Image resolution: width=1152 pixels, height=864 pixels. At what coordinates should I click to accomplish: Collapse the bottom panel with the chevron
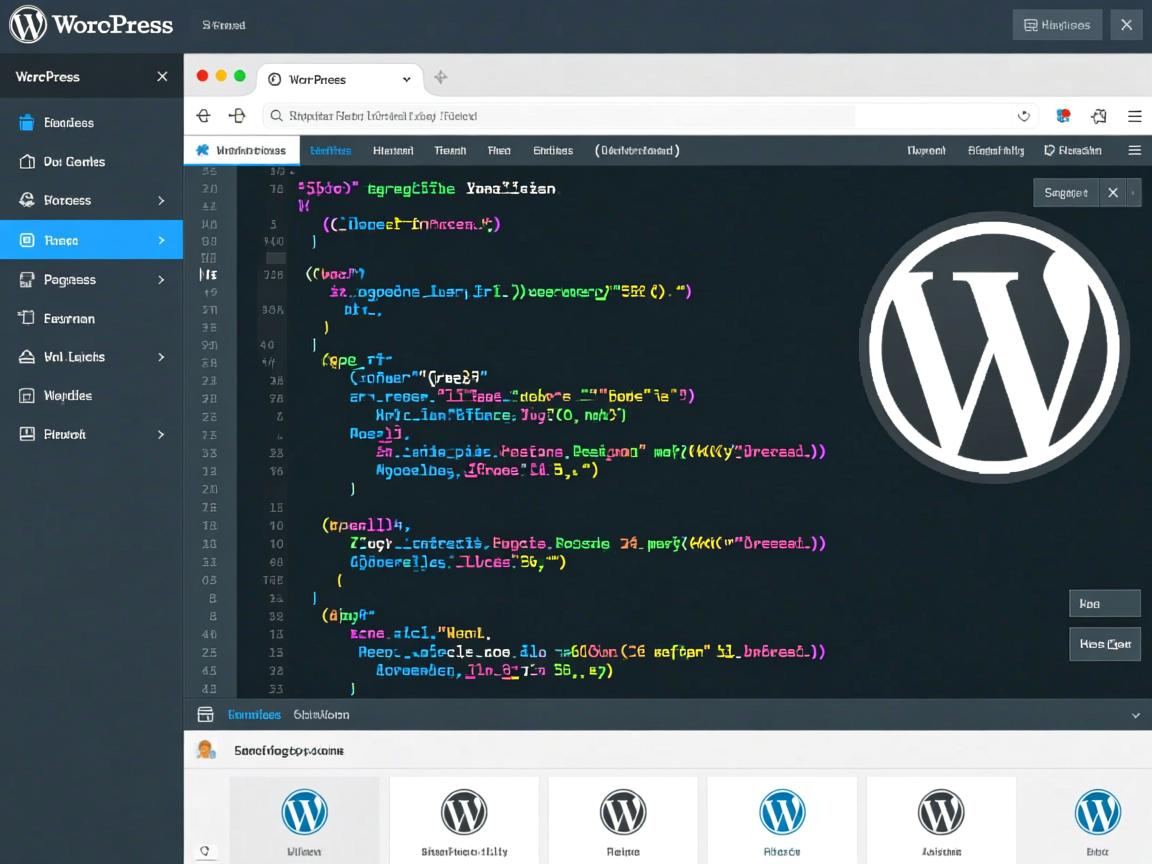coord(1135,715)
